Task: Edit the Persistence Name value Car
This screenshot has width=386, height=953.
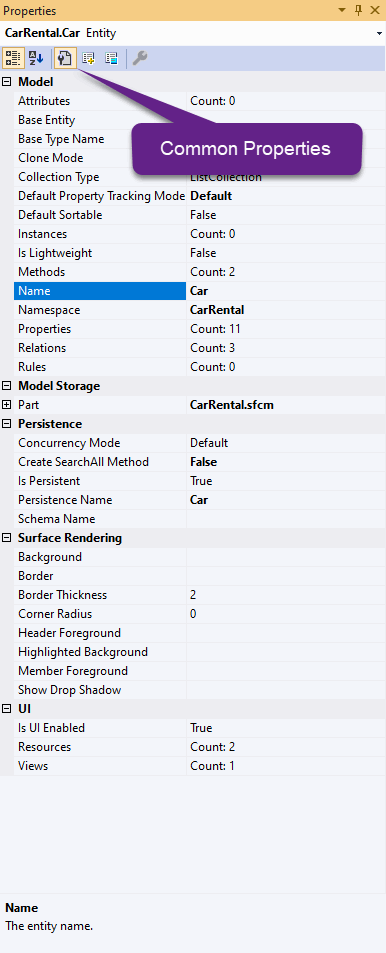Action: pyautogui.click(x=286, y=500)
